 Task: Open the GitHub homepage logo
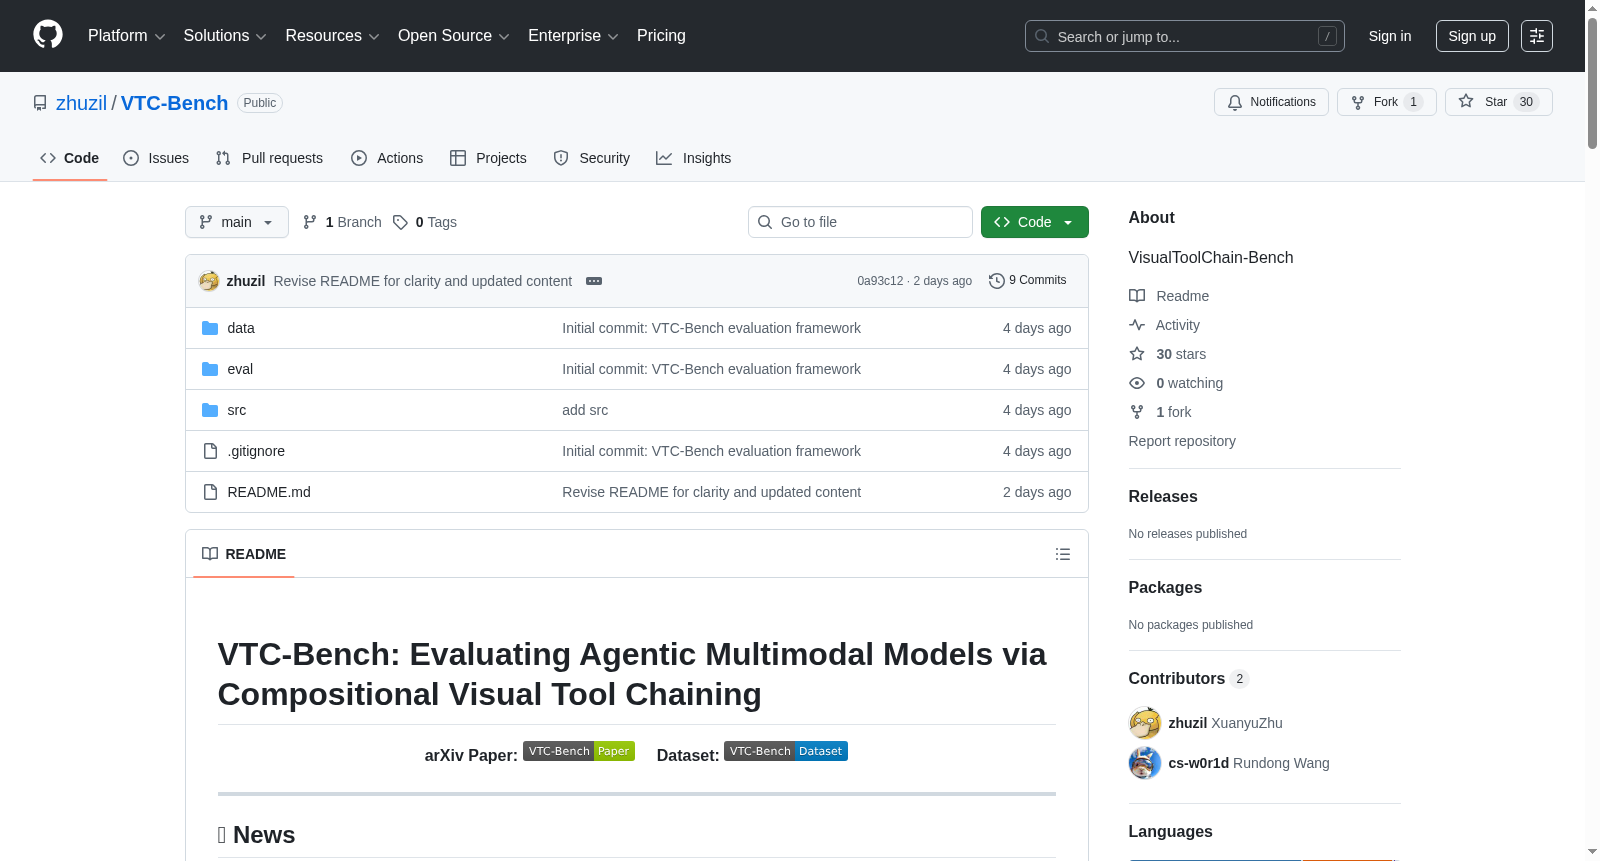point(48,35)
